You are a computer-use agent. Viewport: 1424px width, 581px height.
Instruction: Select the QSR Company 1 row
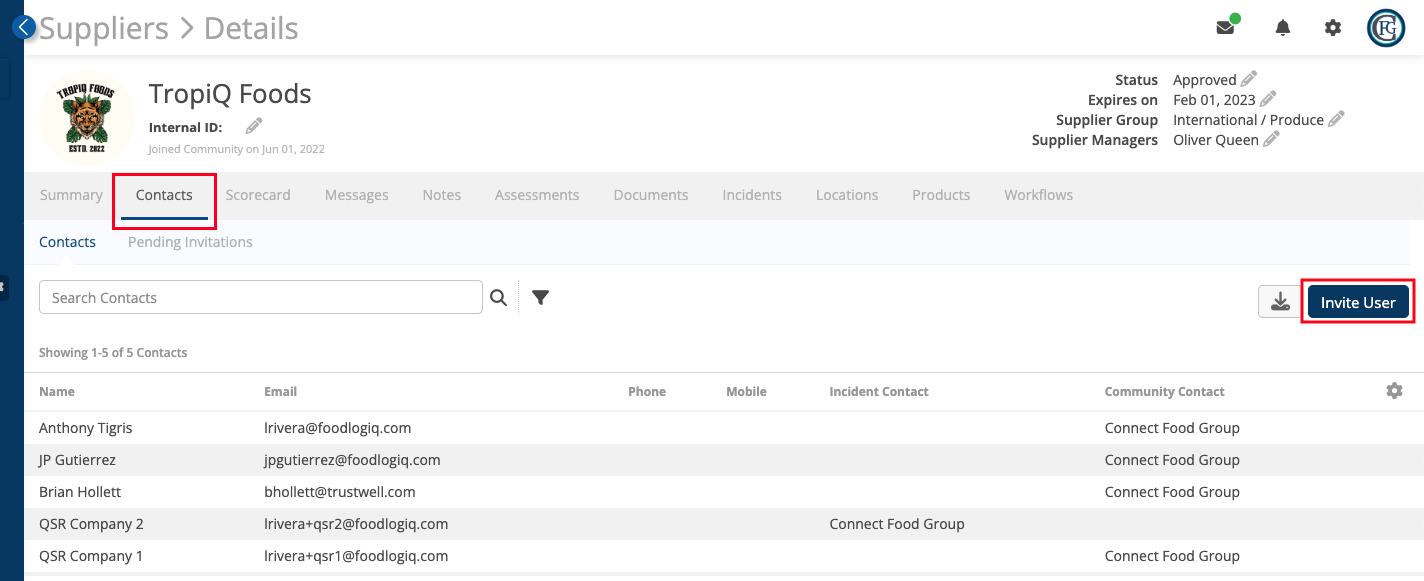coord(724,556)
